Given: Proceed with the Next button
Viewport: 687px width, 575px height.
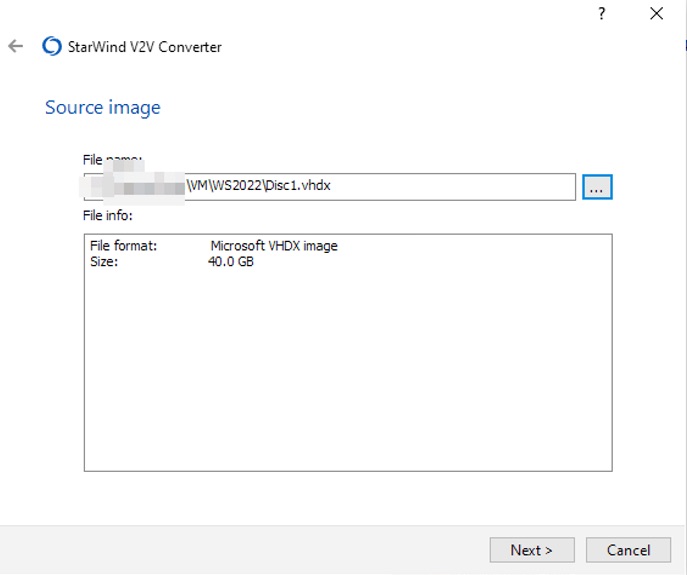Looking at the screenshot, I should [x=531, y=550].
